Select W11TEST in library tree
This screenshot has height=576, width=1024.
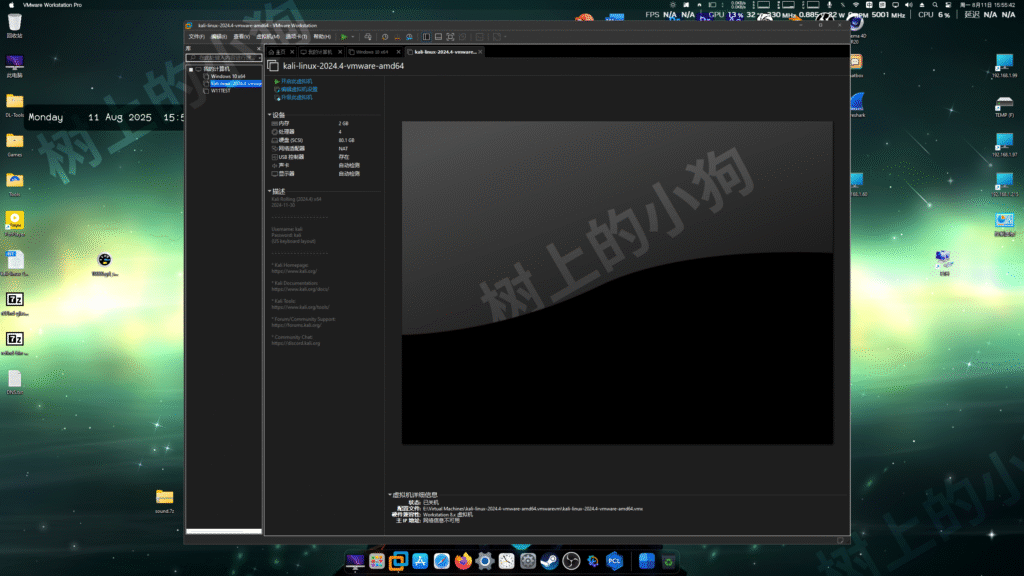coord(221,91)
